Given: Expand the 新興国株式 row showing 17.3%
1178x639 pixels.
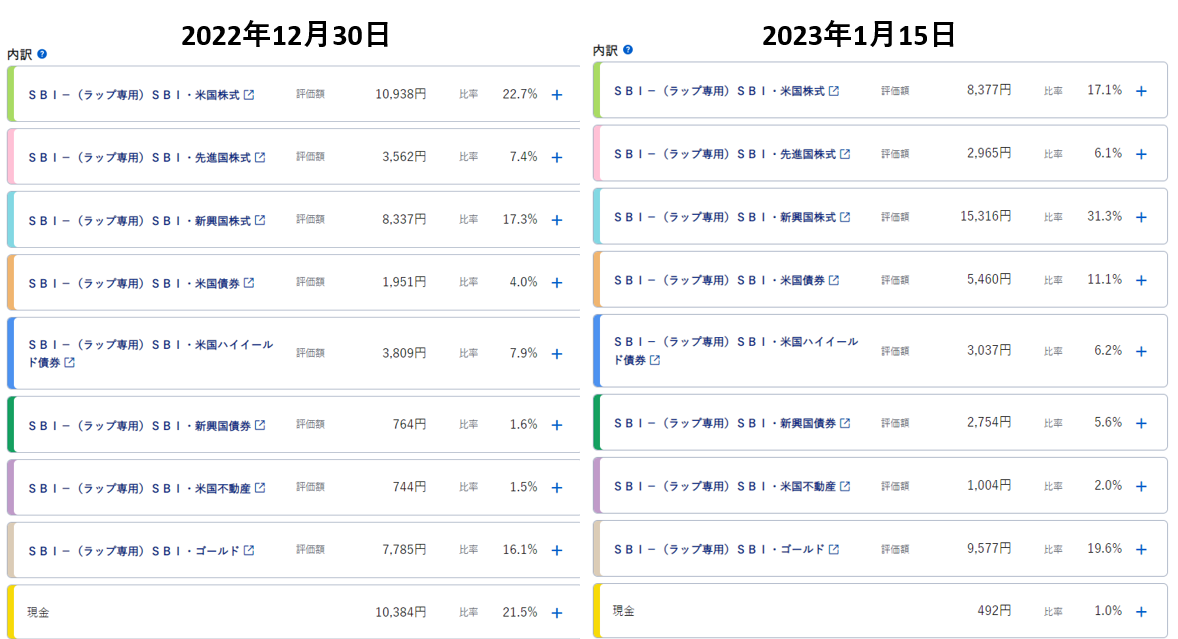Looking at the screenshot, I should [x=557, y=220].
